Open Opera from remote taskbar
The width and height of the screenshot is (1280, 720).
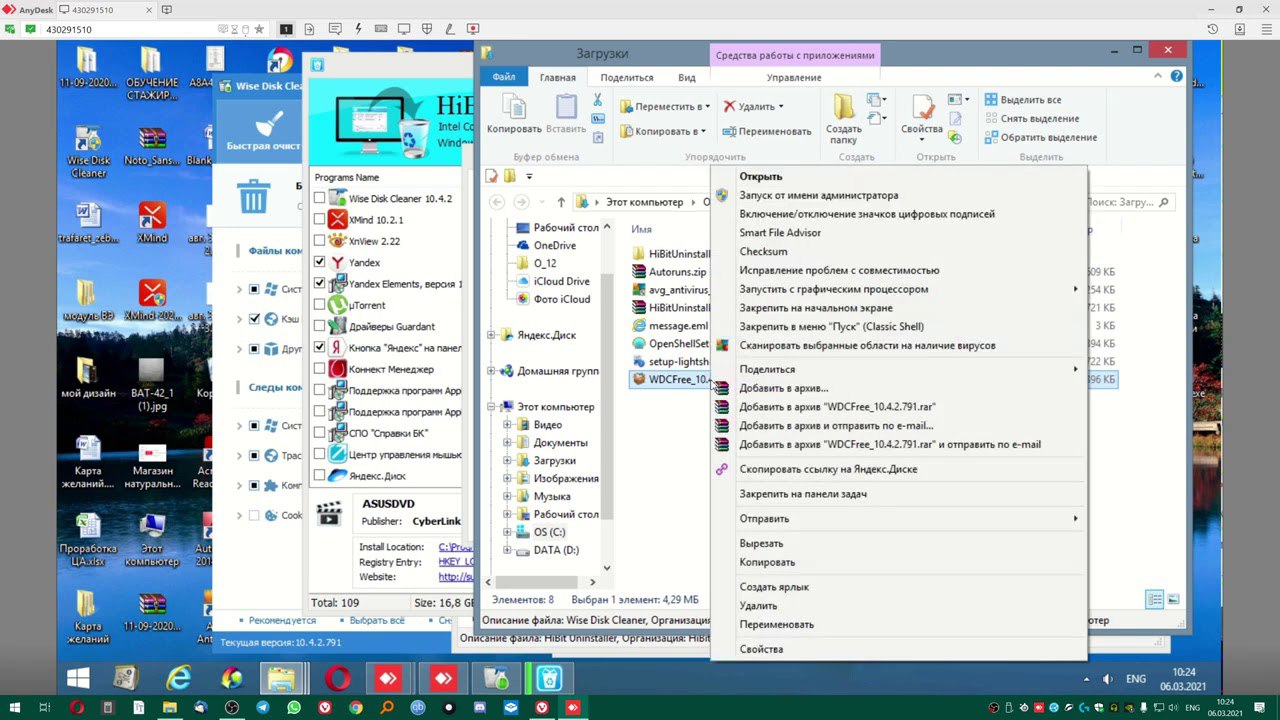(x=338, y=679)
